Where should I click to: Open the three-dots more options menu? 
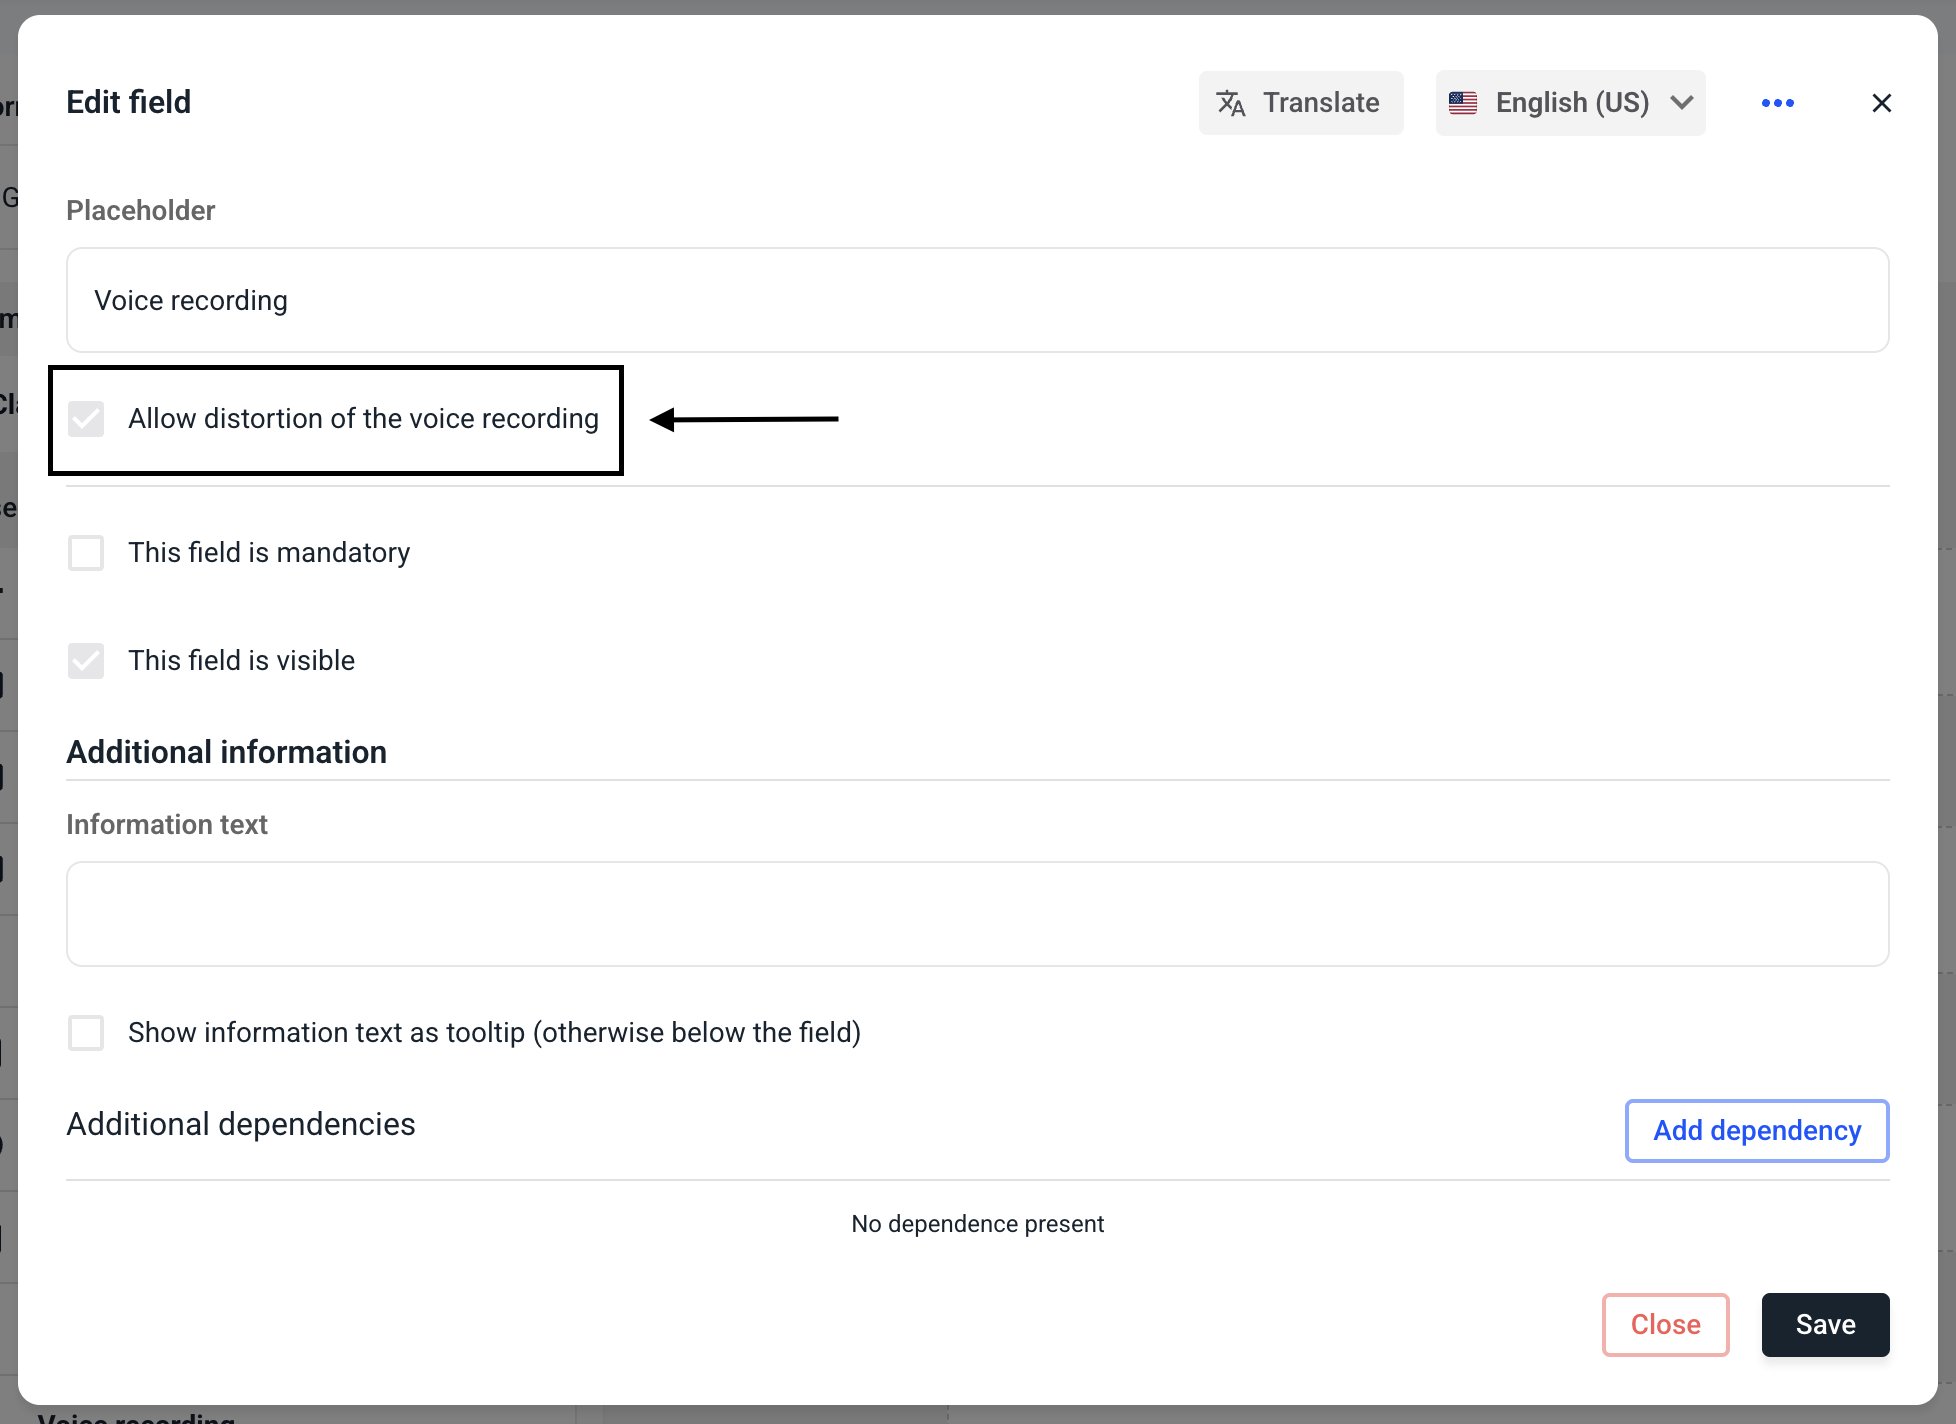coord(1777,103)
